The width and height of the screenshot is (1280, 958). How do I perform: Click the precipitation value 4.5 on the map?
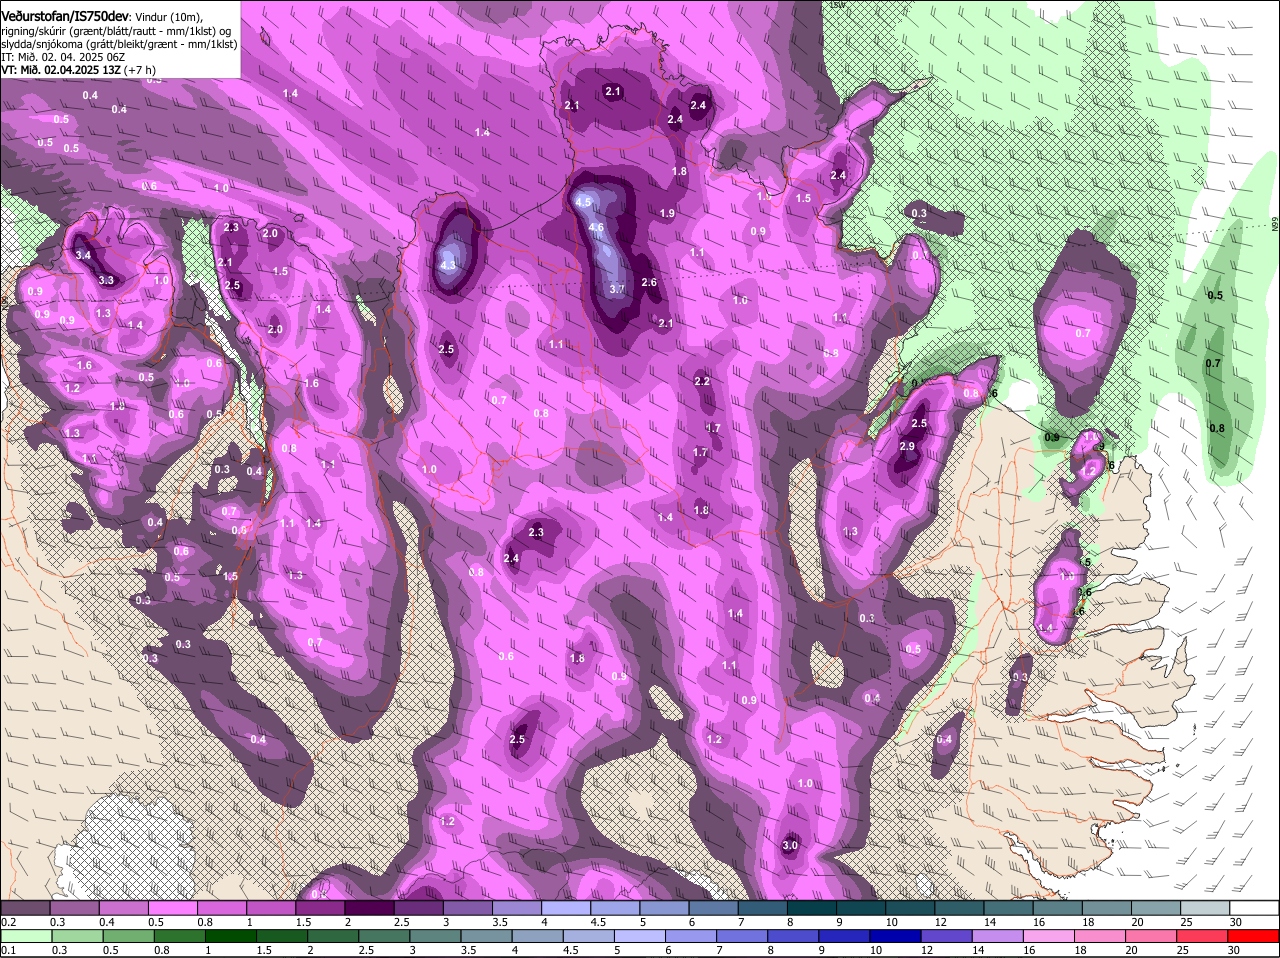pyautogui.click(x=584, y=201)
